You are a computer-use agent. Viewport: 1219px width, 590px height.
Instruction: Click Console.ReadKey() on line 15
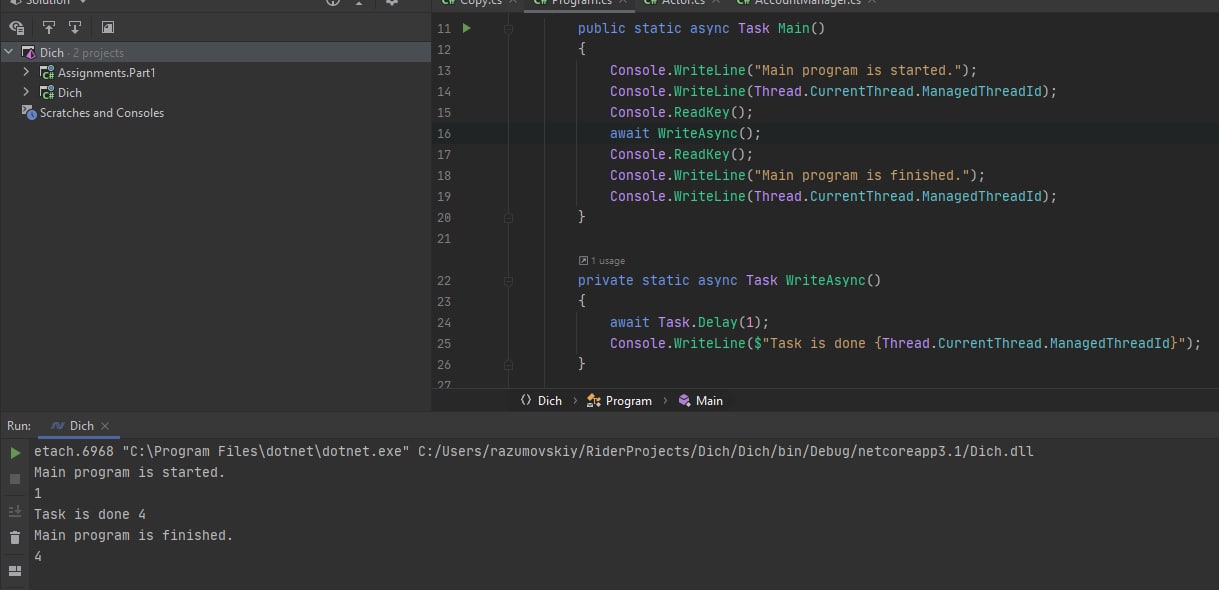point(677,112)
